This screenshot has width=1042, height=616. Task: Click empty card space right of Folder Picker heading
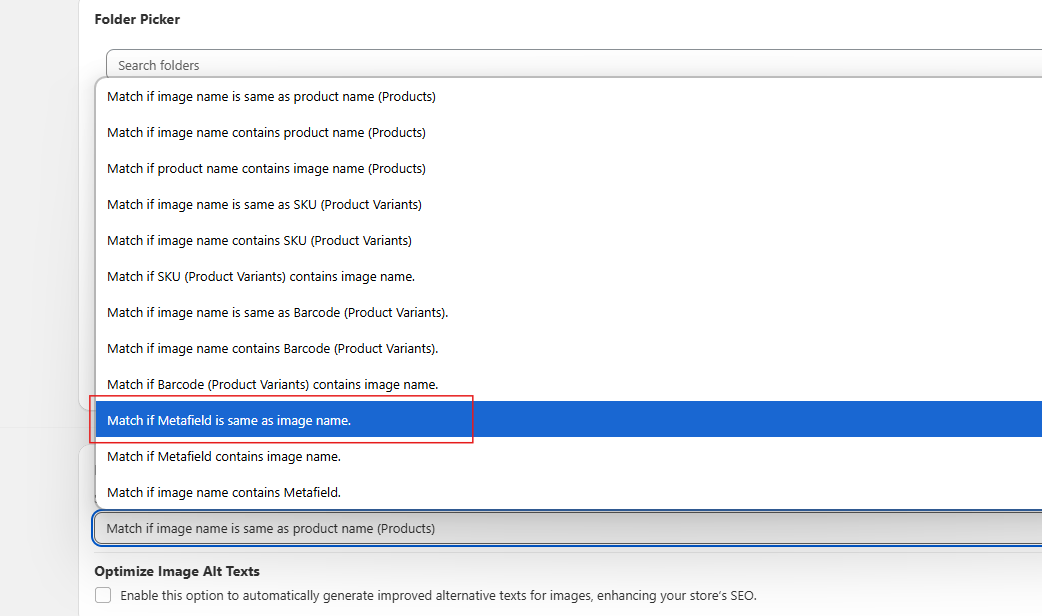(600, 20)
